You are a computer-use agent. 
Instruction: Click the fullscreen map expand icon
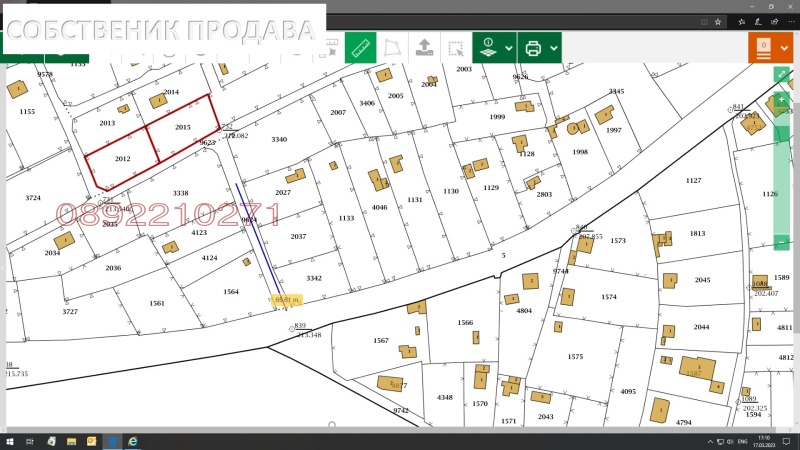[x=782, y=74]
